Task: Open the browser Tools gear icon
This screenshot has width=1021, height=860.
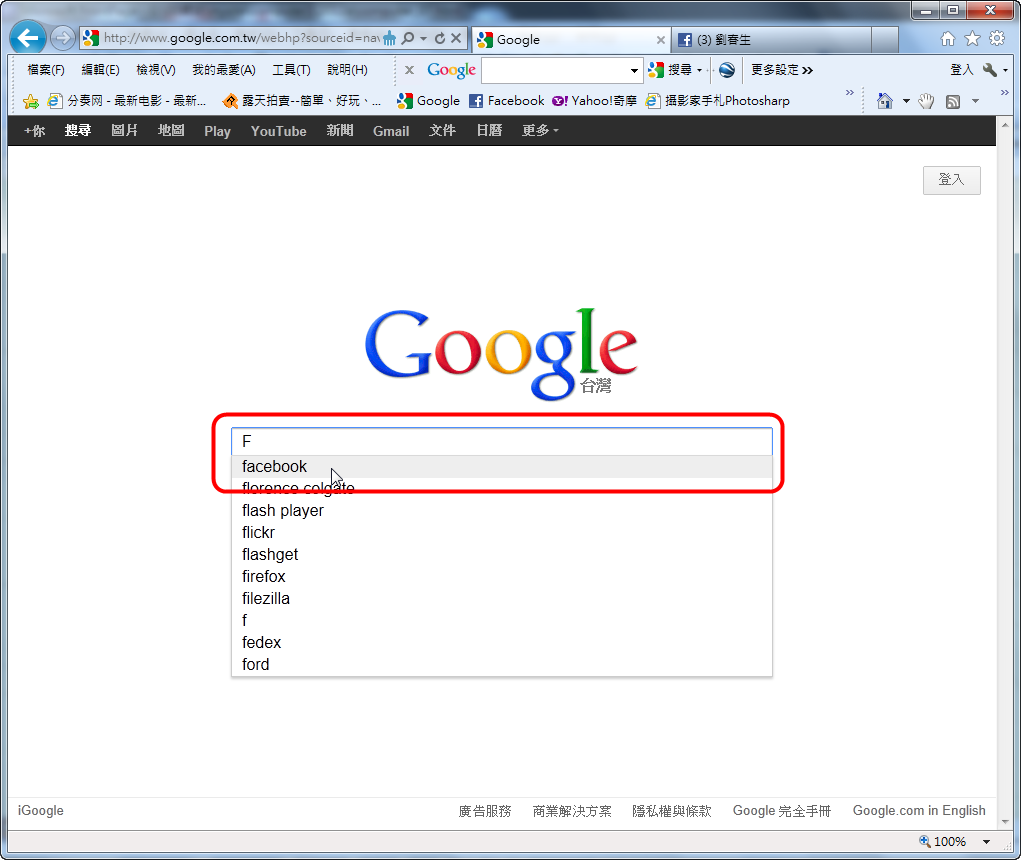Action: tap(997, 38)
